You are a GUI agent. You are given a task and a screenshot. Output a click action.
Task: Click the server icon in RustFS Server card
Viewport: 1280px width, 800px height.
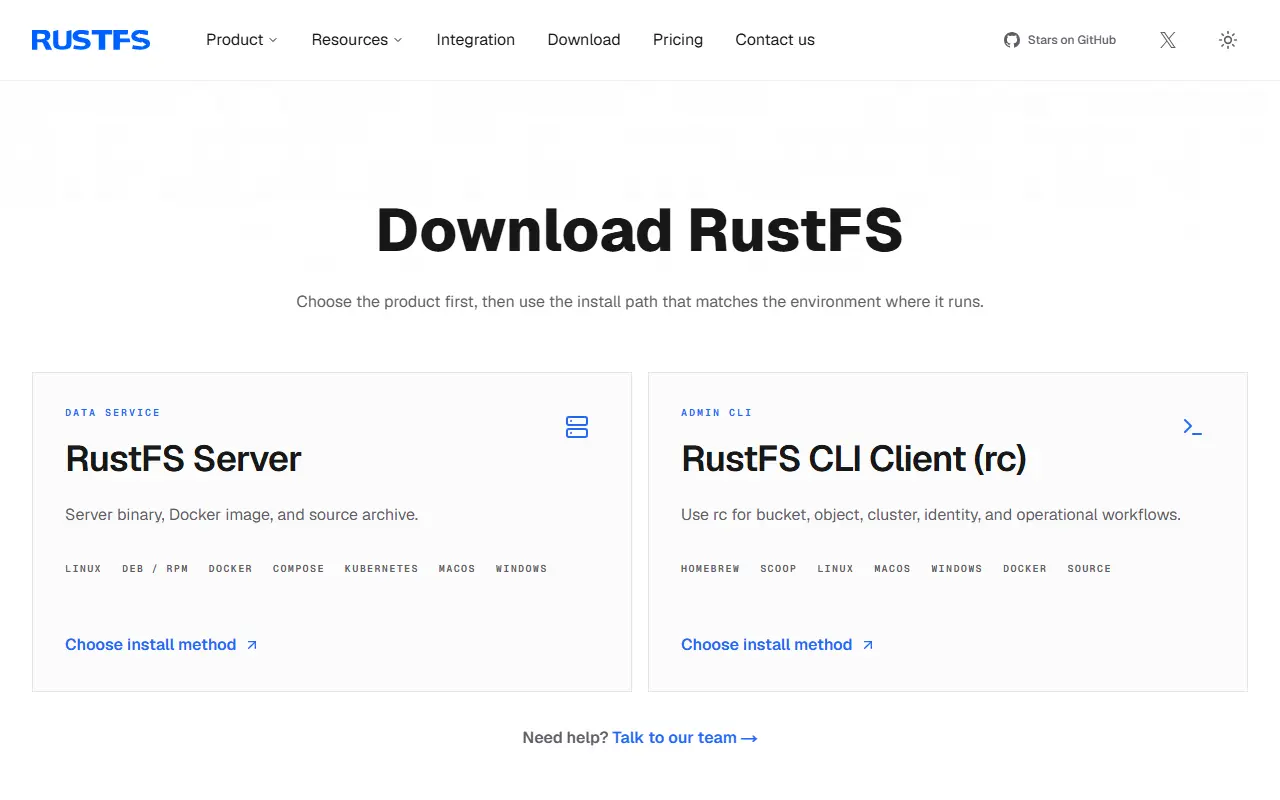tap(577, 427)
